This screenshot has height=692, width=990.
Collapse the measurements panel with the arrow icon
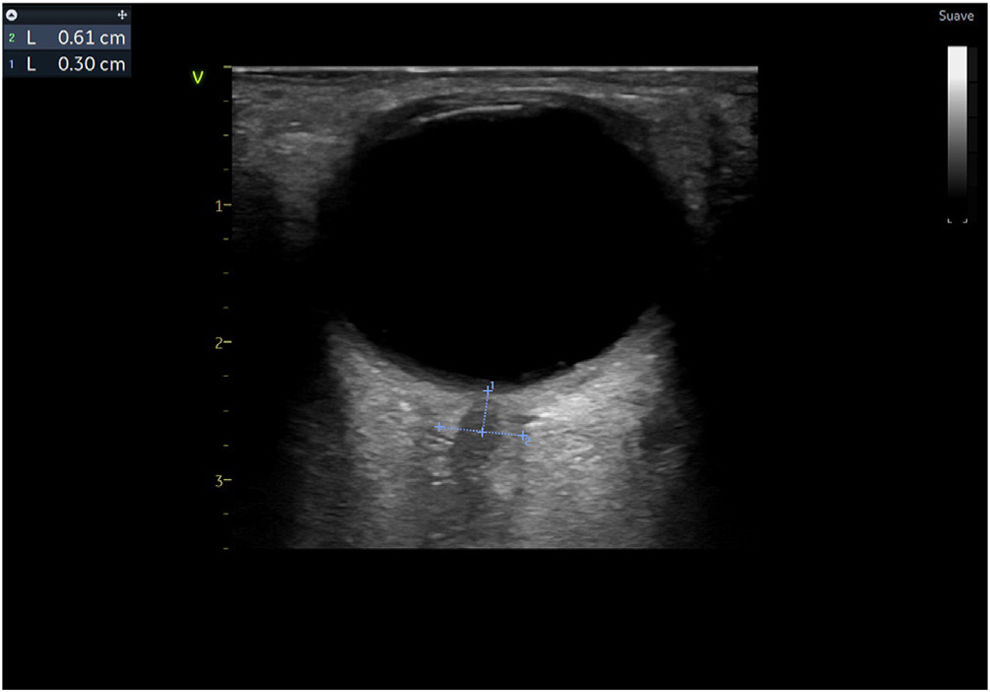coord(12,16)
